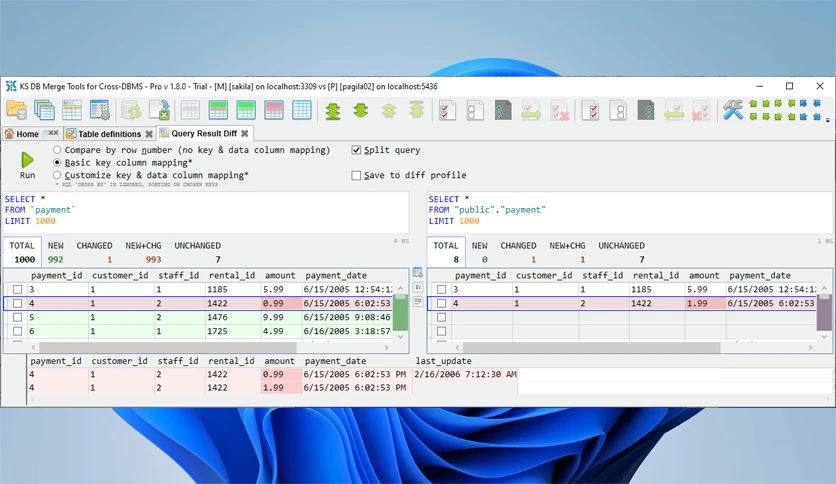Viewport: 836px width, 484px height.
Task: Click top icon between the two result grids
Action: click(x=418, y=273)
